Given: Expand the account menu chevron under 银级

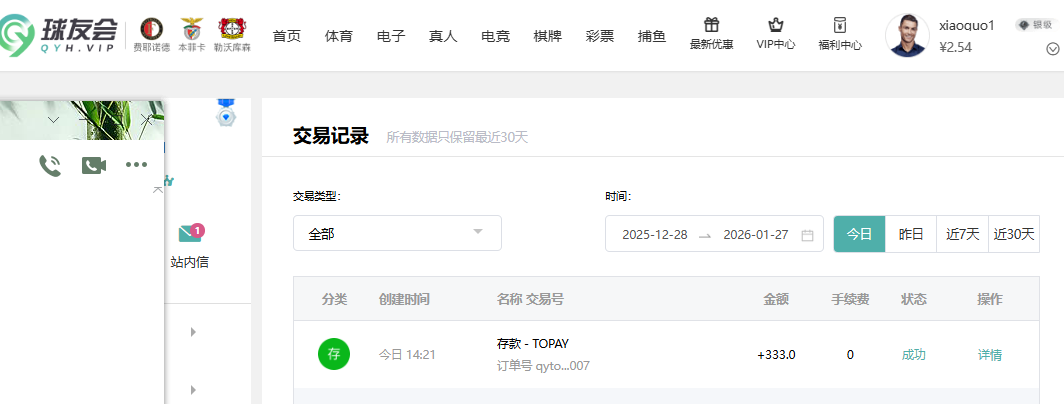Looking at the screenshot, I should pos(1051,49).
